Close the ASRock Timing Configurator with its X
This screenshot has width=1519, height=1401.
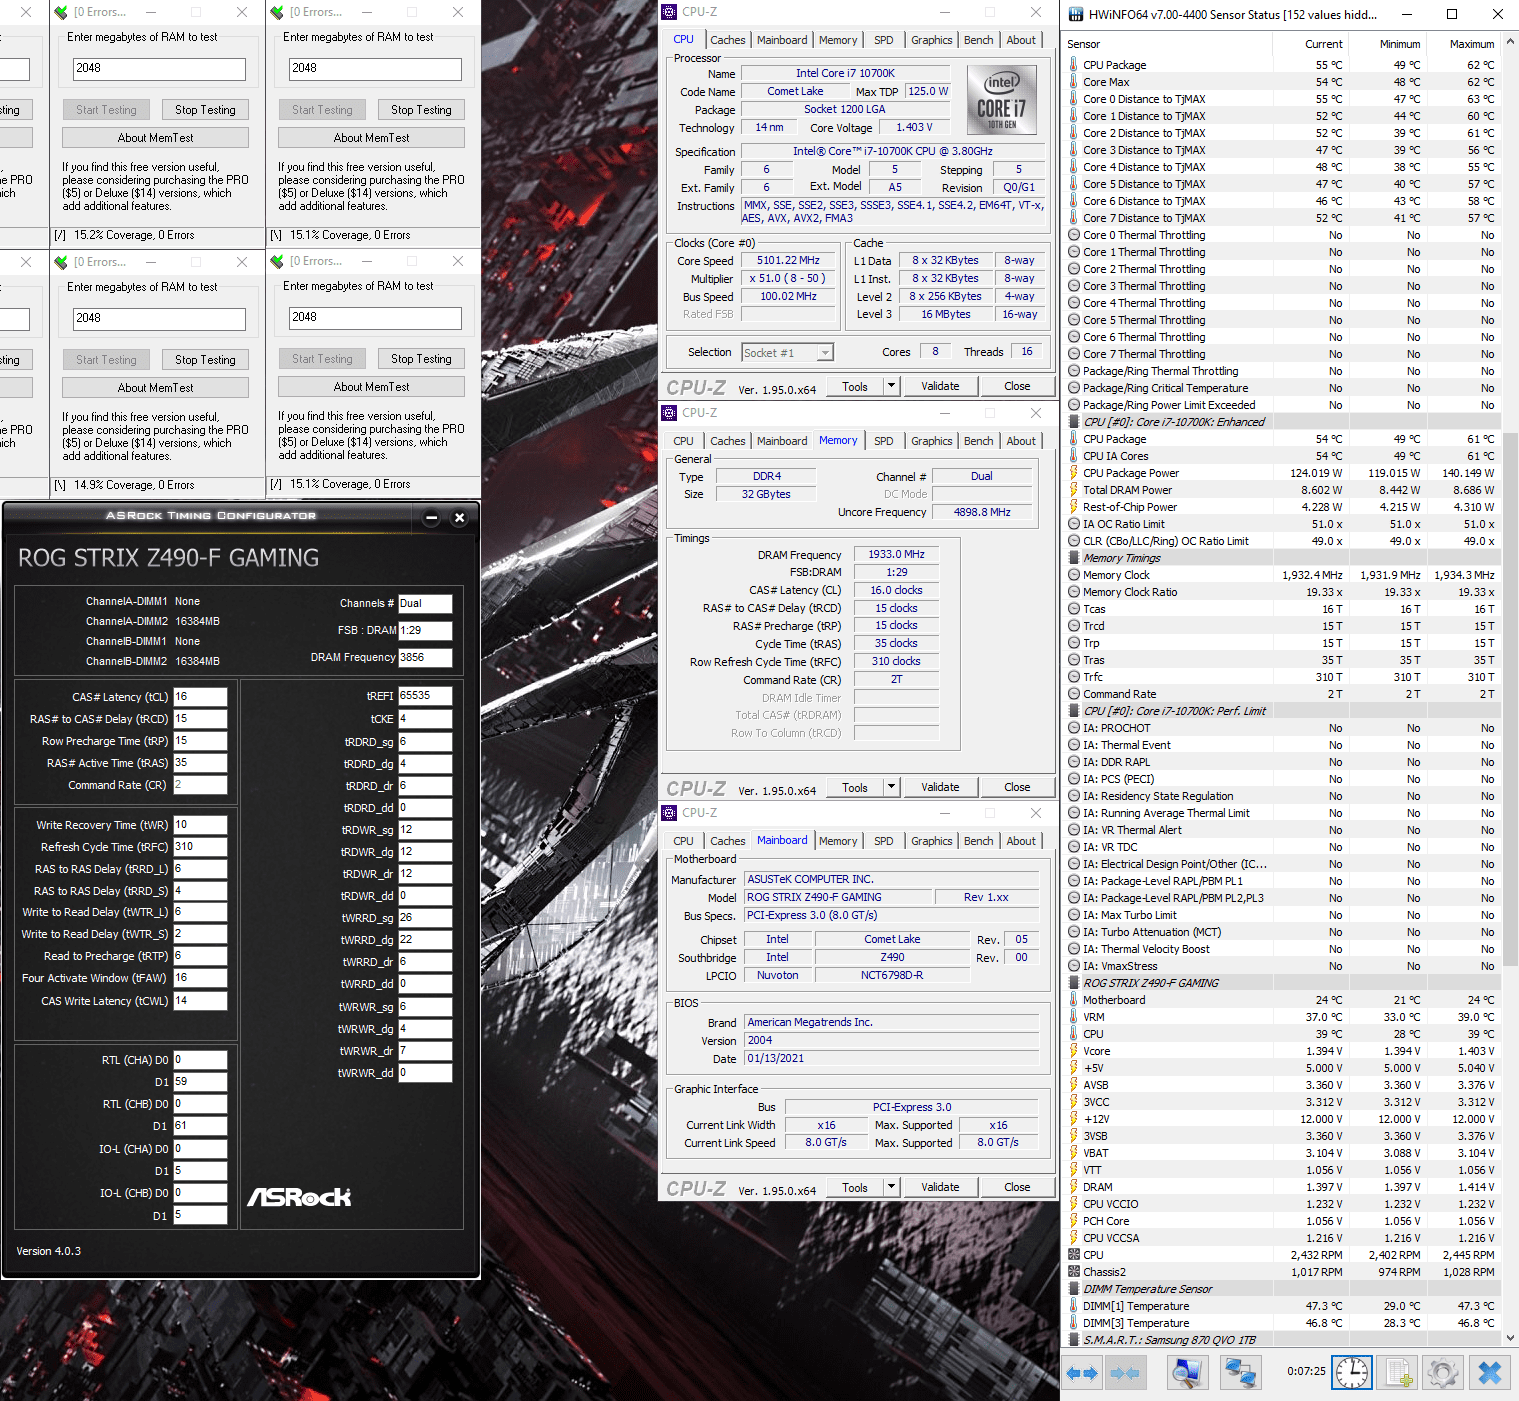pyautogui.click(x=459, y=517)
